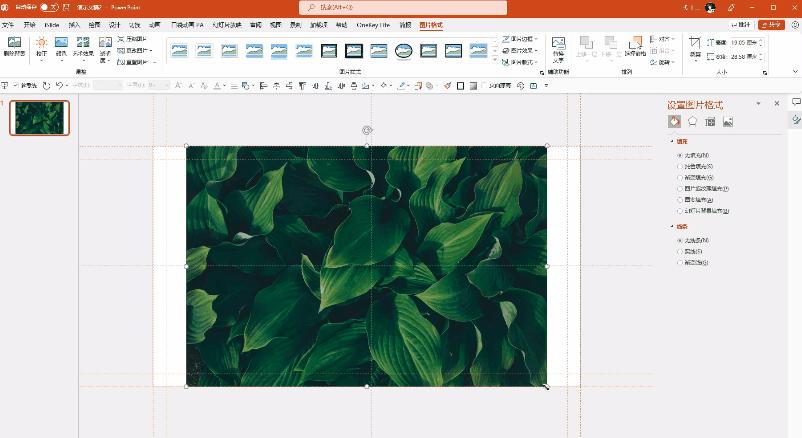
Task: Click Compress Pictures (压缩图片)
Action: pyautogui.click(x=132, y=39)
